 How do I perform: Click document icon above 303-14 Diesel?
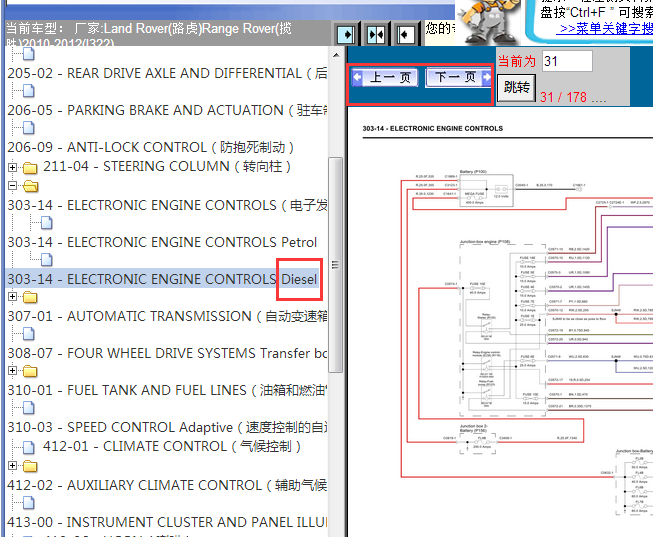click(47, 260)
